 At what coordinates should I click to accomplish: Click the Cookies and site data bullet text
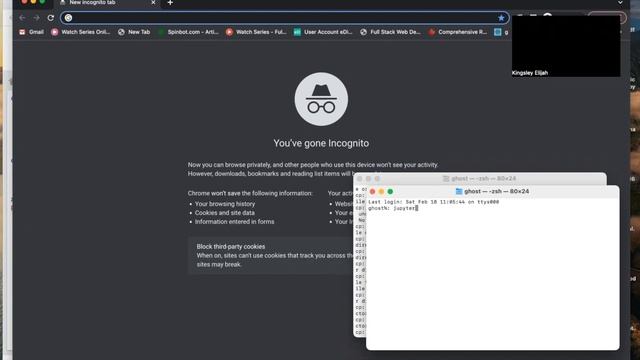click(x=224, y=213)
